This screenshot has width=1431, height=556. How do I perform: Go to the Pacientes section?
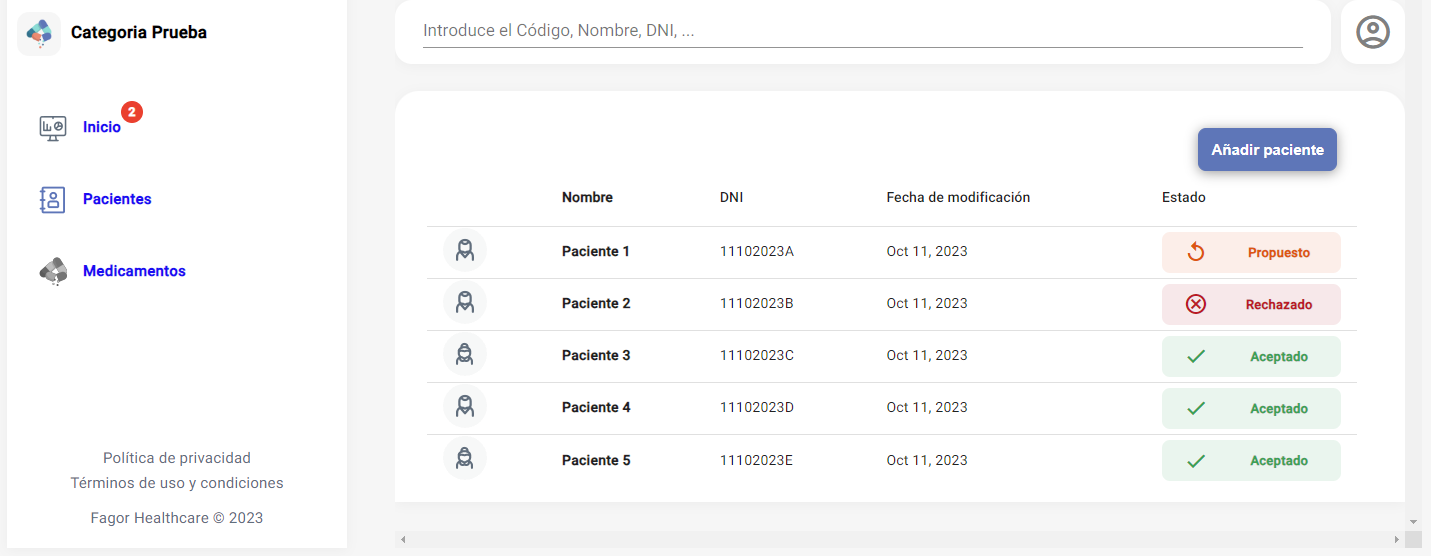[x=117, y=199]
